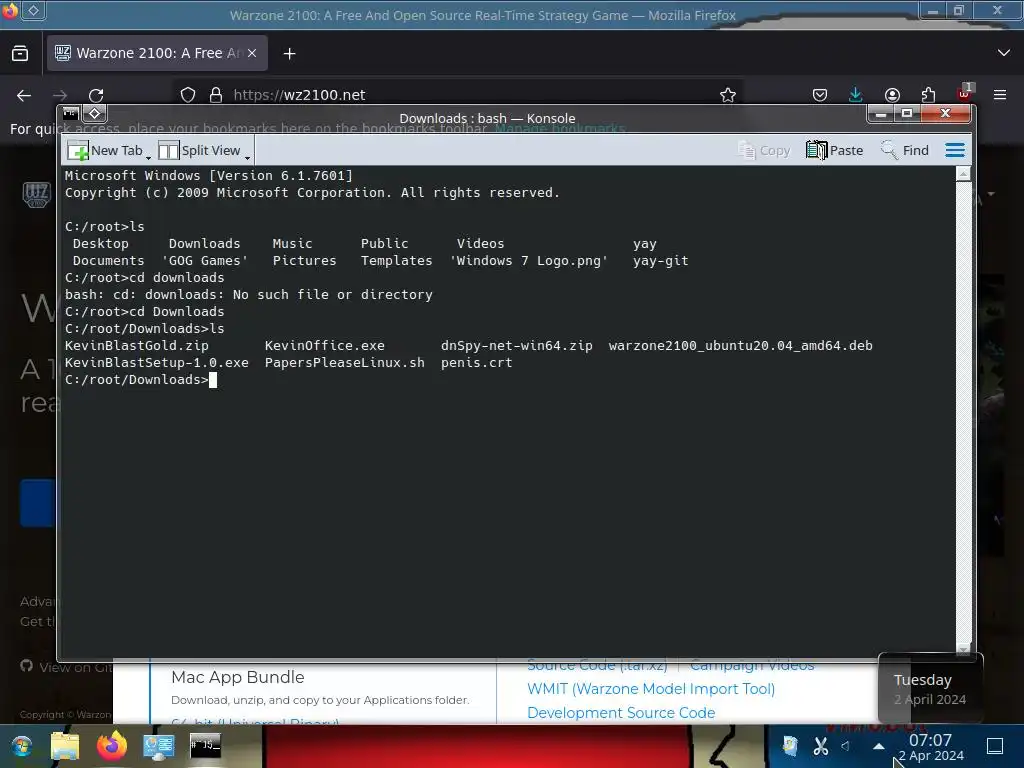This screenshot has height=768, width=1024.
Task: Click the Warzone 2100 site logo
Action: [x=37, y=194]
